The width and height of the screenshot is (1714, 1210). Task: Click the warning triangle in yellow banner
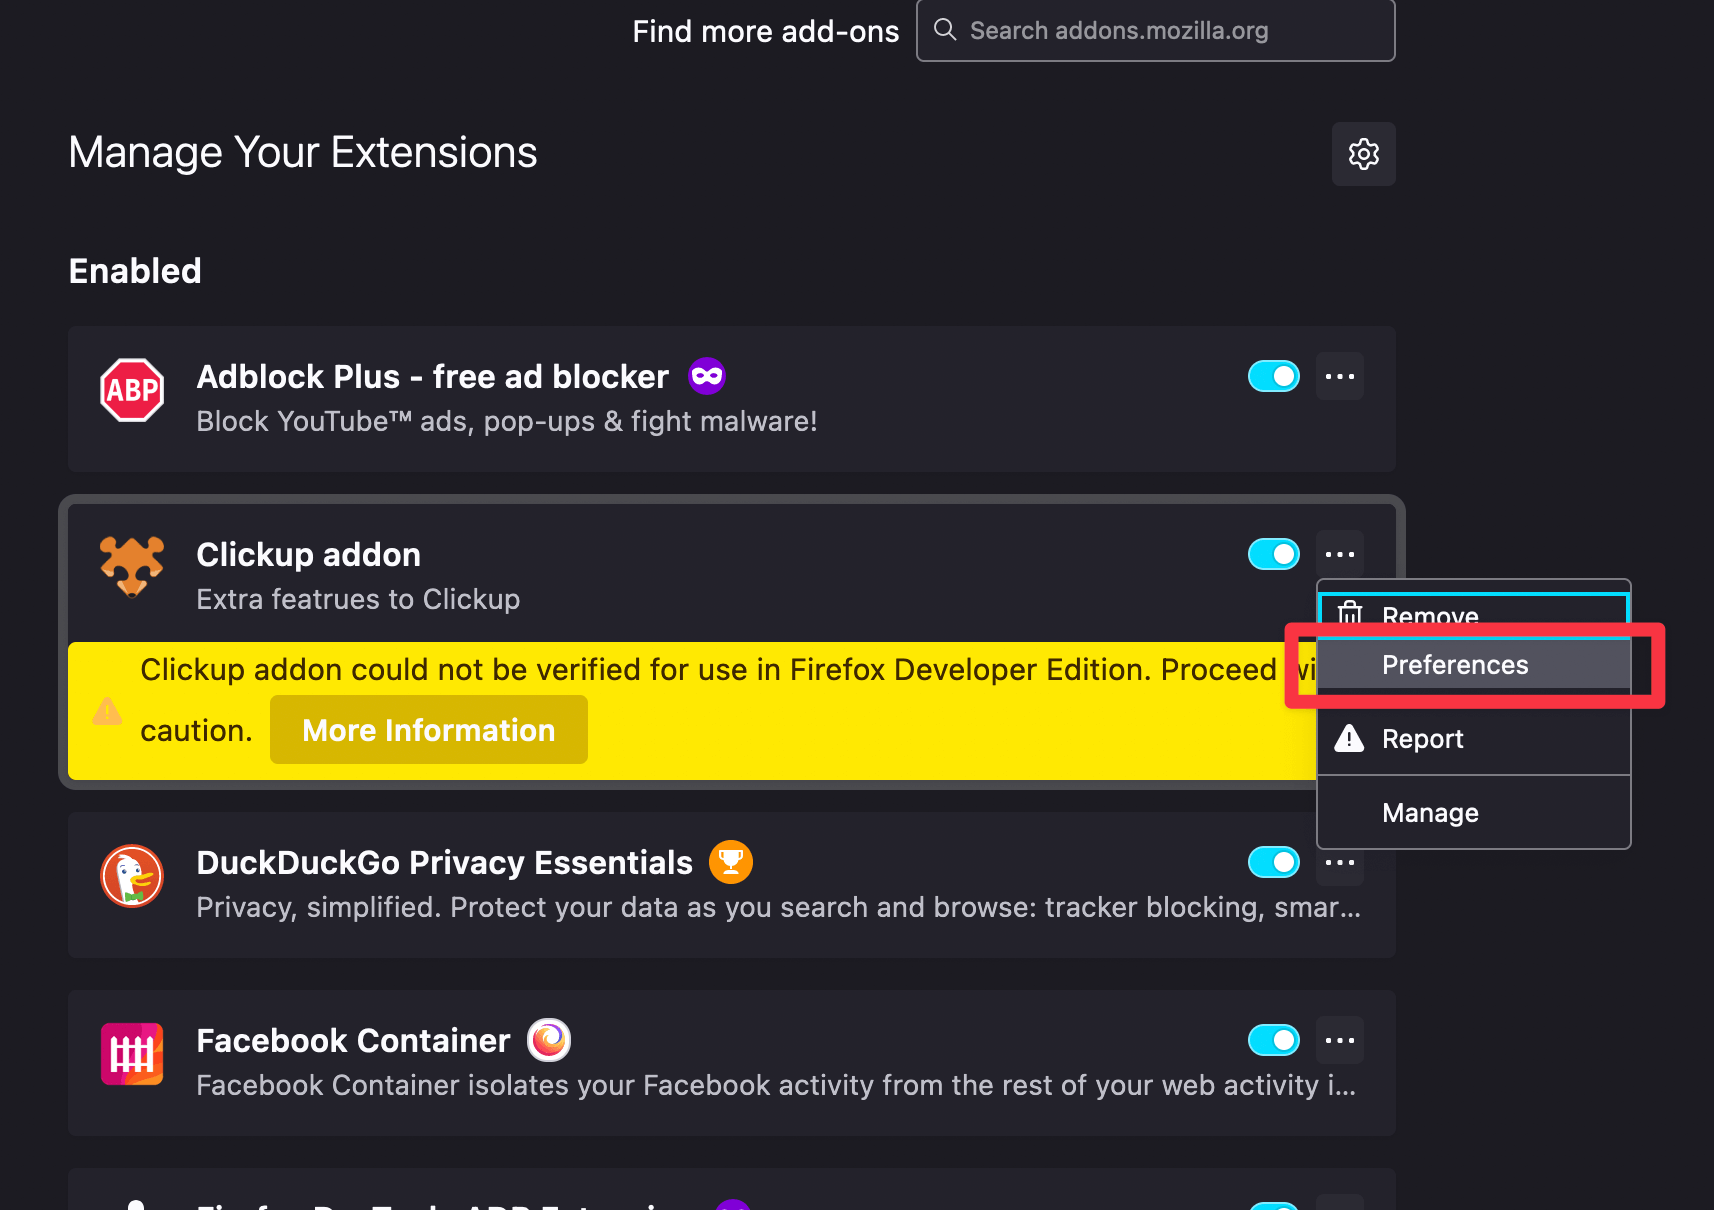pos(107,712)
